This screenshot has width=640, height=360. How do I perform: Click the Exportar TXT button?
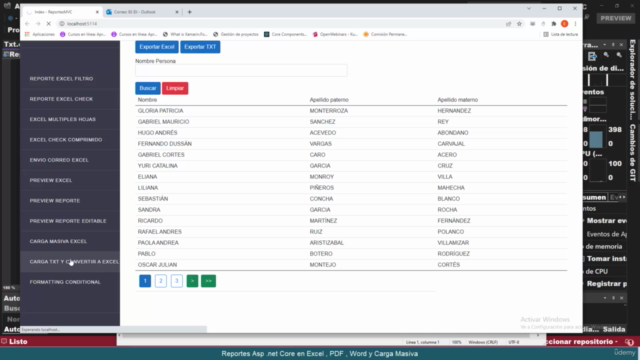tap(200, 47)
